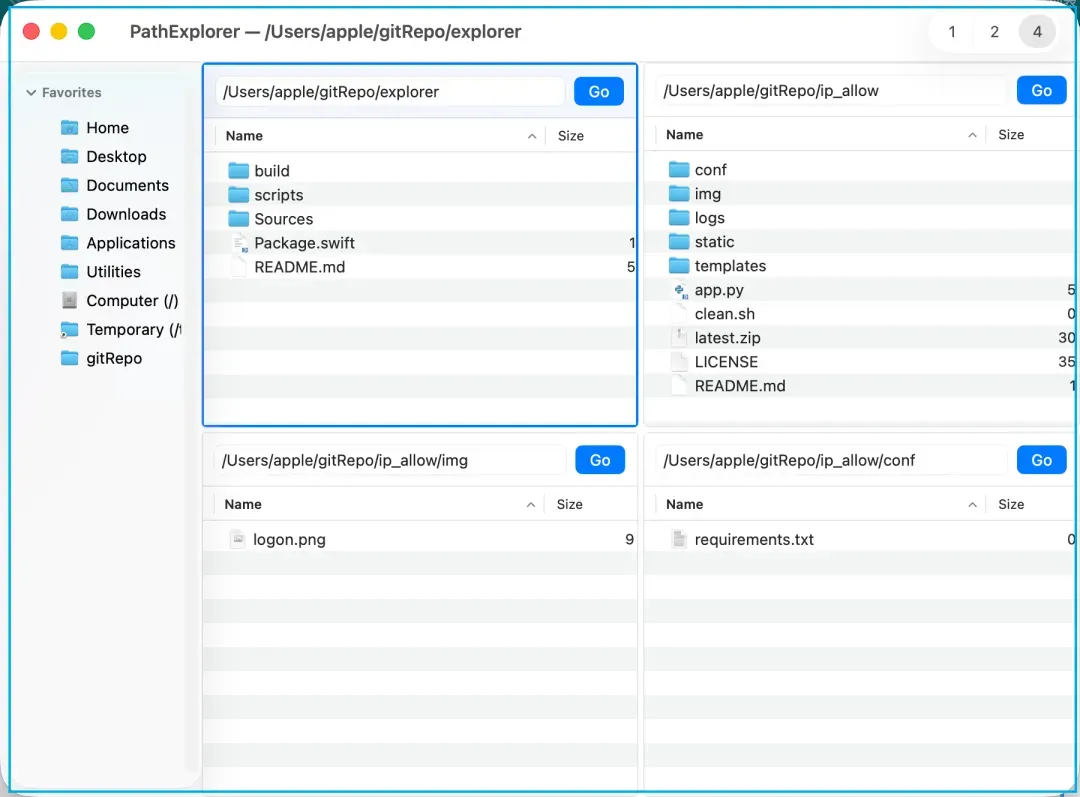The width and height of the screenshot is (1080, 797).
Task: Open 'Applications' label in Favorites
Action: click(131, 243)
